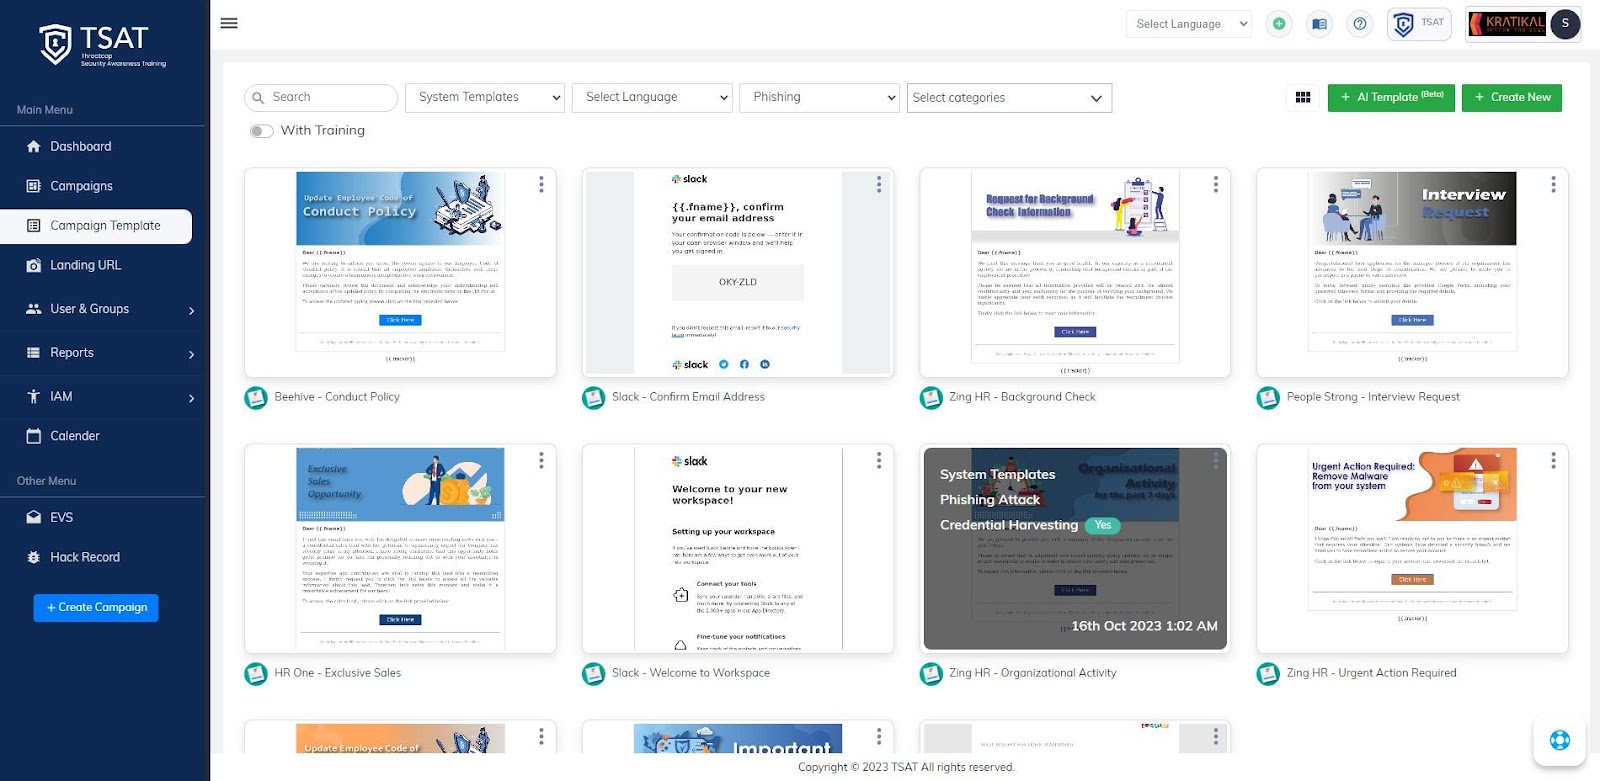Click the icon beside Slack - Confirm Email Address
1600x781 pixels.
click(594, 398)
